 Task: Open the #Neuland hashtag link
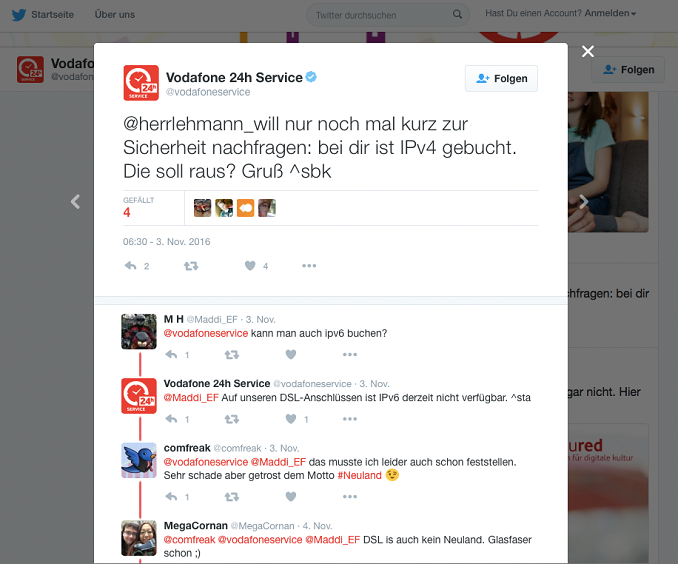(359, 475)
